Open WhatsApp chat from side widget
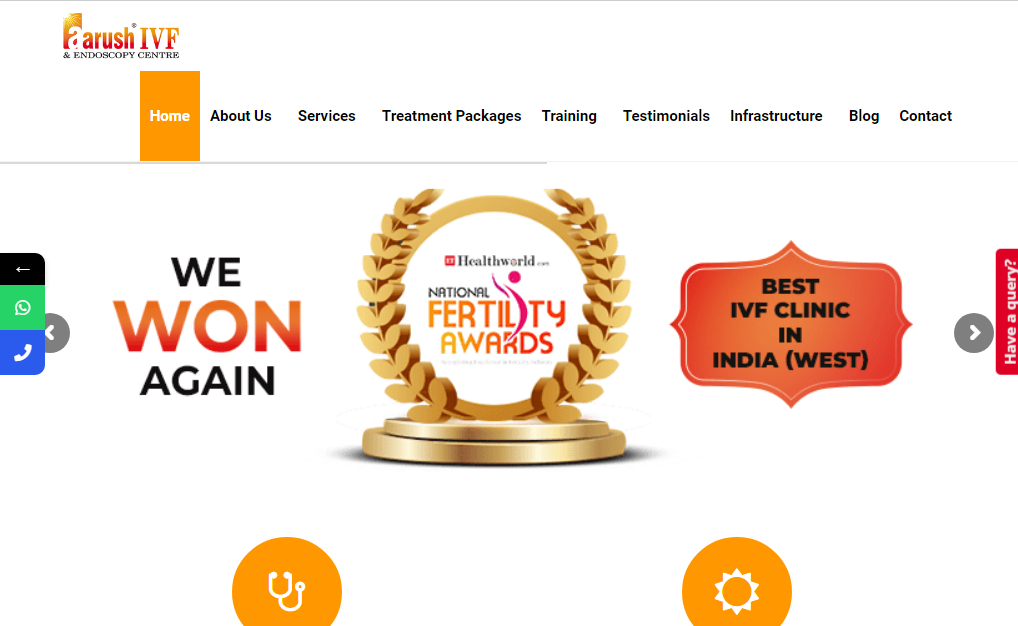1018x626 pixels. coord(23,308)
